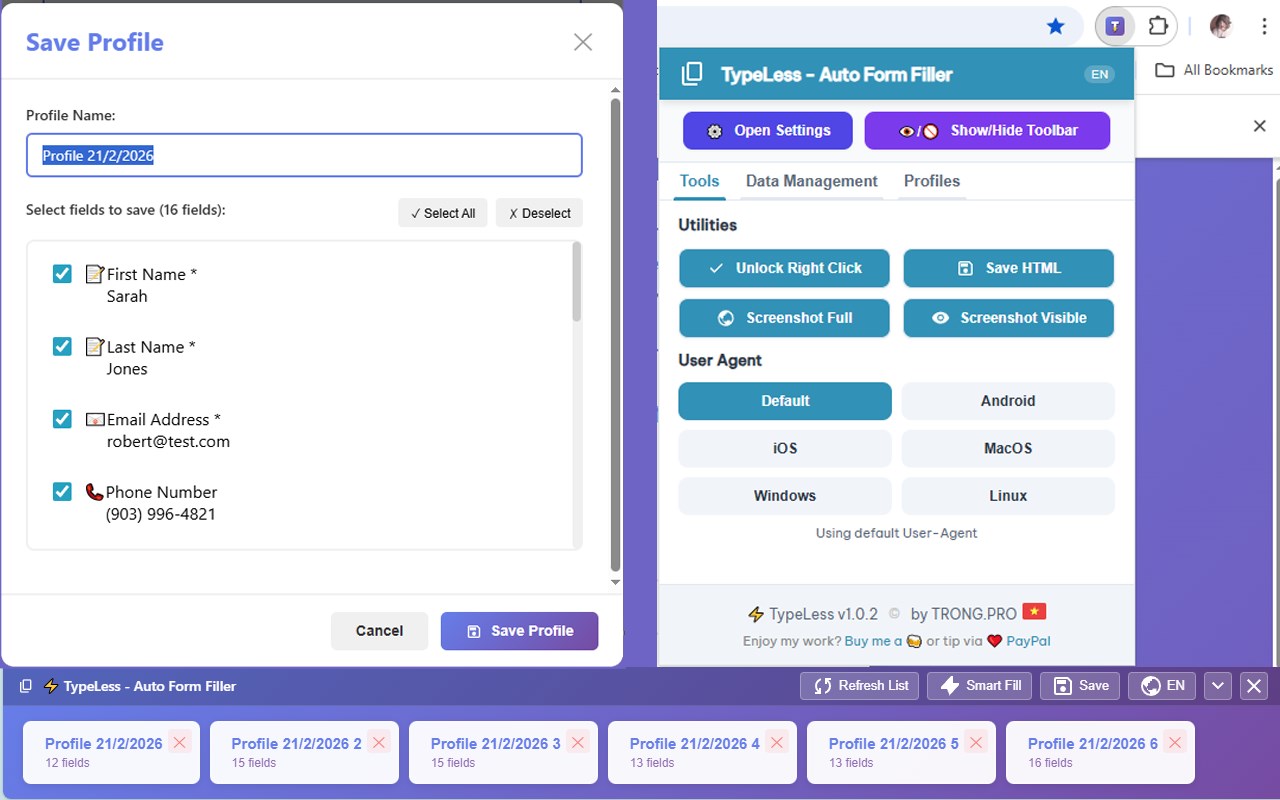Click Smart Fill in bottom toolbar
The width and height of the screenshot is (1280, 800).
pos(979,686)
